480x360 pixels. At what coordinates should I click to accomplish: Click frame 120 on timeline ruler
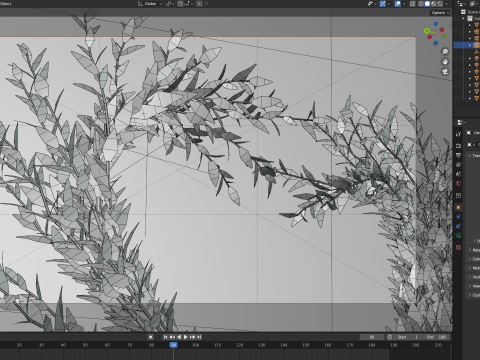239,345
